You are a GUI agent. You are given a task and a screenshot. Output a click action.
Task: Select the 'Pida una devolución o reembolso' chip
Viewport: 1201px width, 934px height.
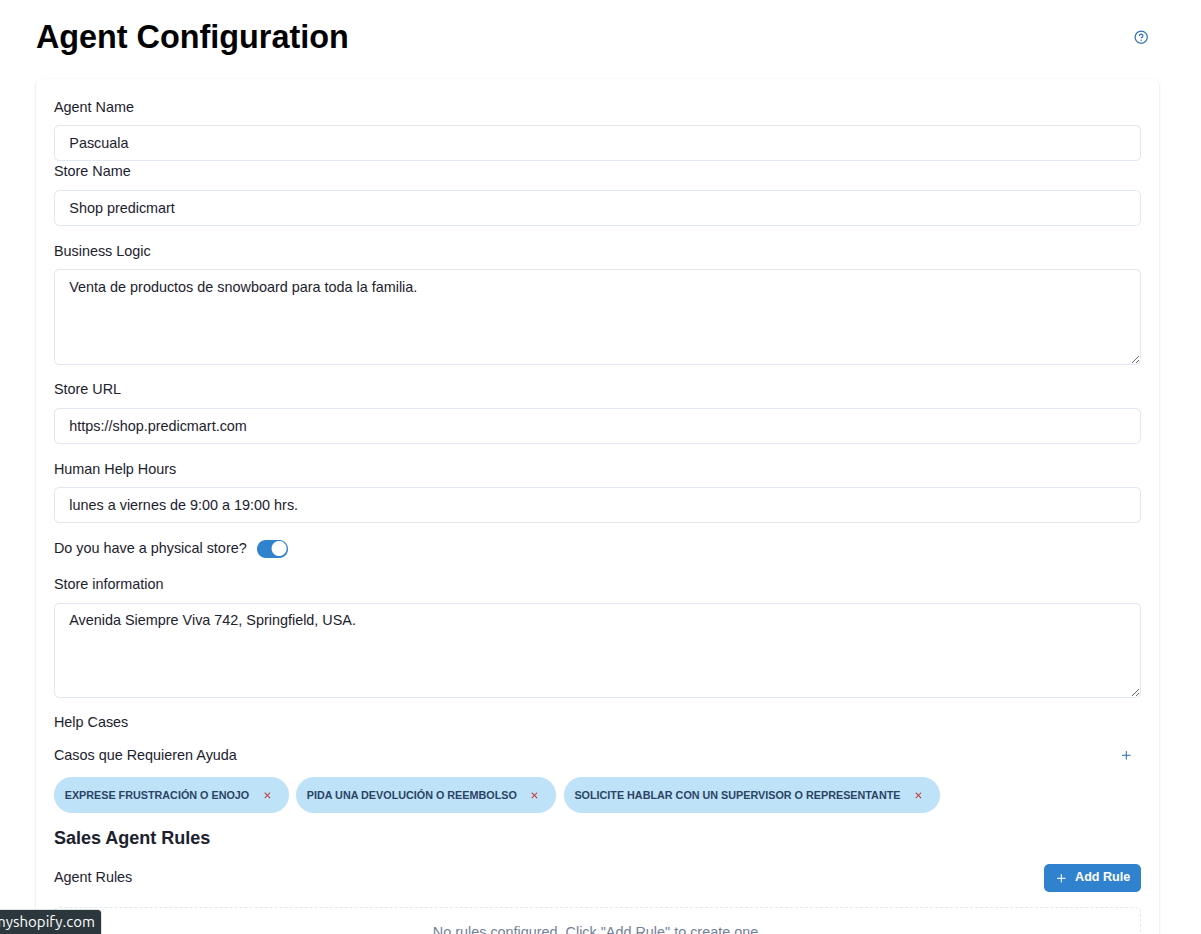pyautogui.click(x=411, y=796)
